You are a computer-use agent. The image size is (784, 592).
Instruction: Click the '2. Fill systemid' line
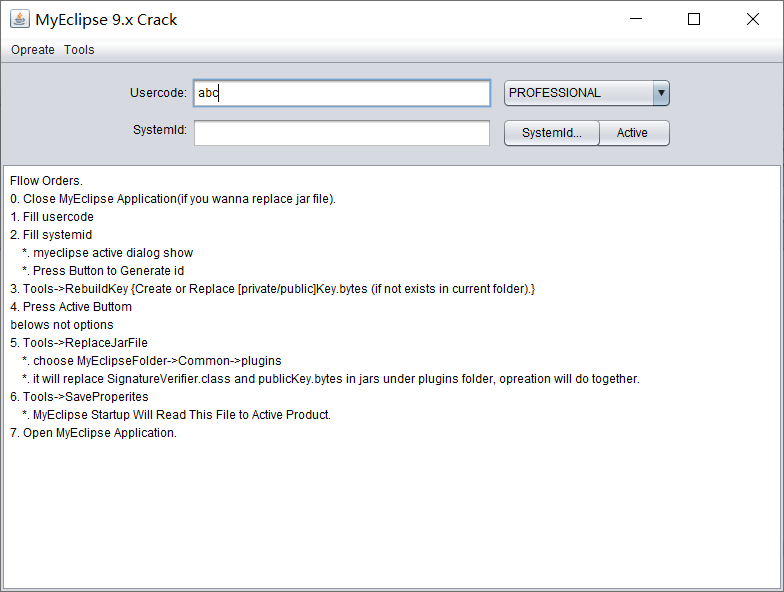[51, 235]
